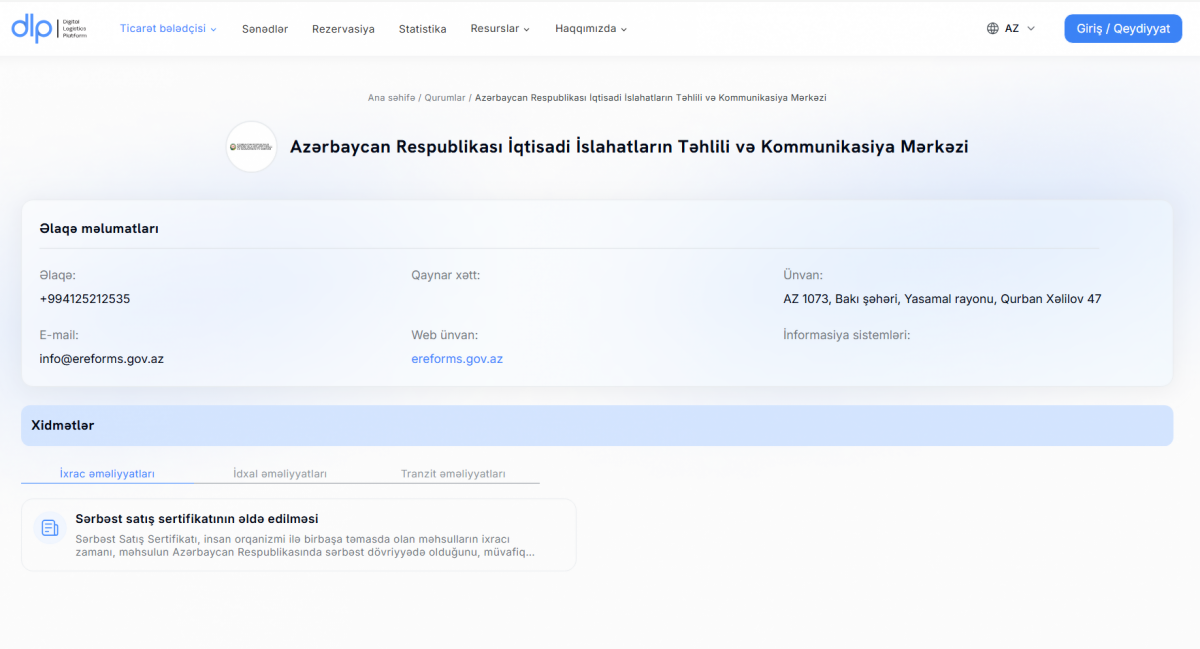The height and width of the screenshot is (649, 1200).
Task: Click the address AZ 1073, Bakı şəhəri text
Action: tap(942, 299)
